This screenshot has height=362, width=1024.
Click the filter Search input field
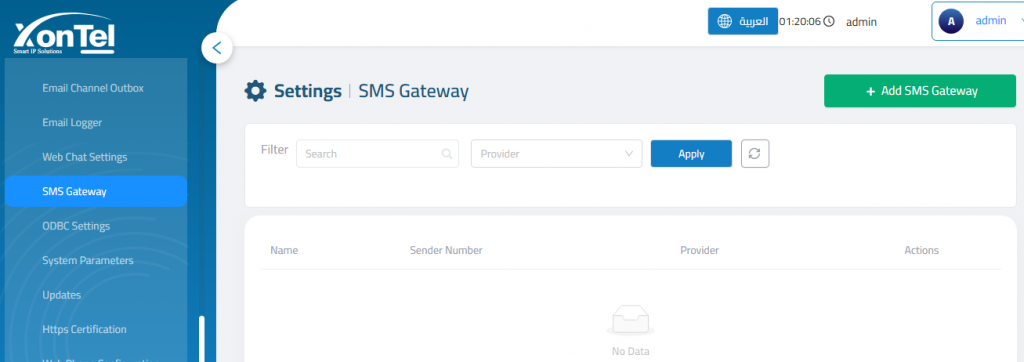point(377,154)
